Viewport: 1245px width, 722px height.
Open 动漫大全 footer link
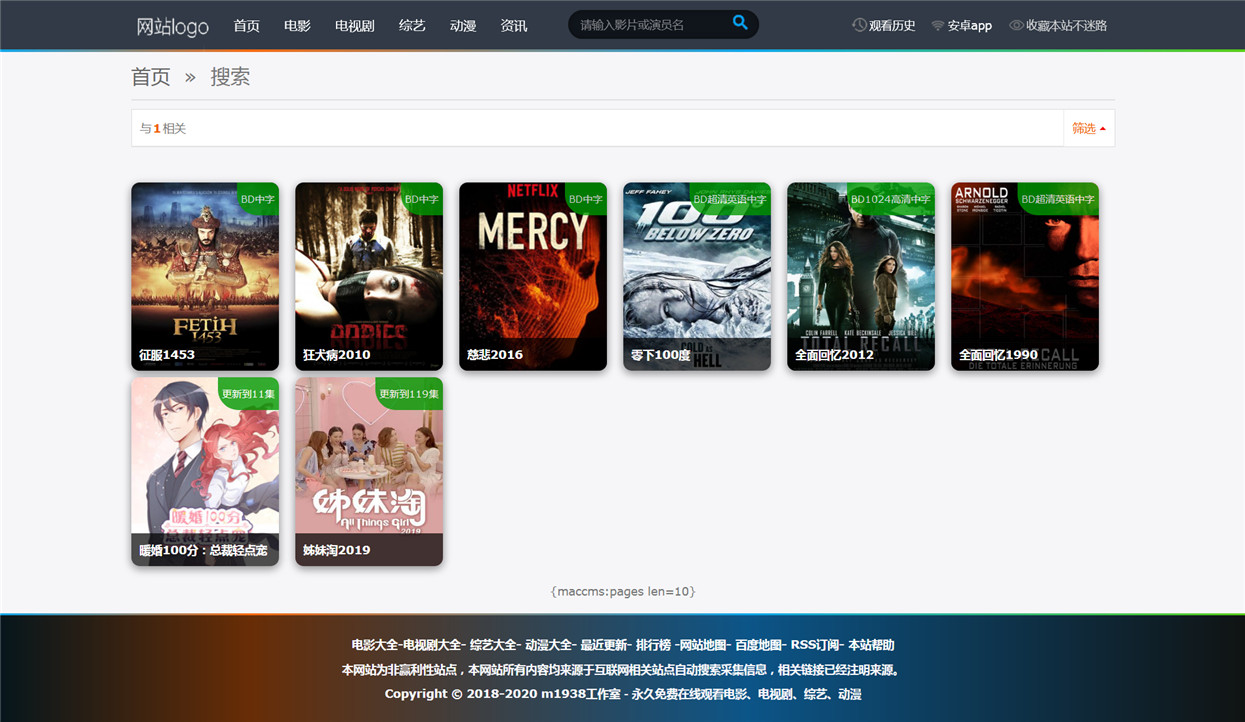(x=549, y=645)
